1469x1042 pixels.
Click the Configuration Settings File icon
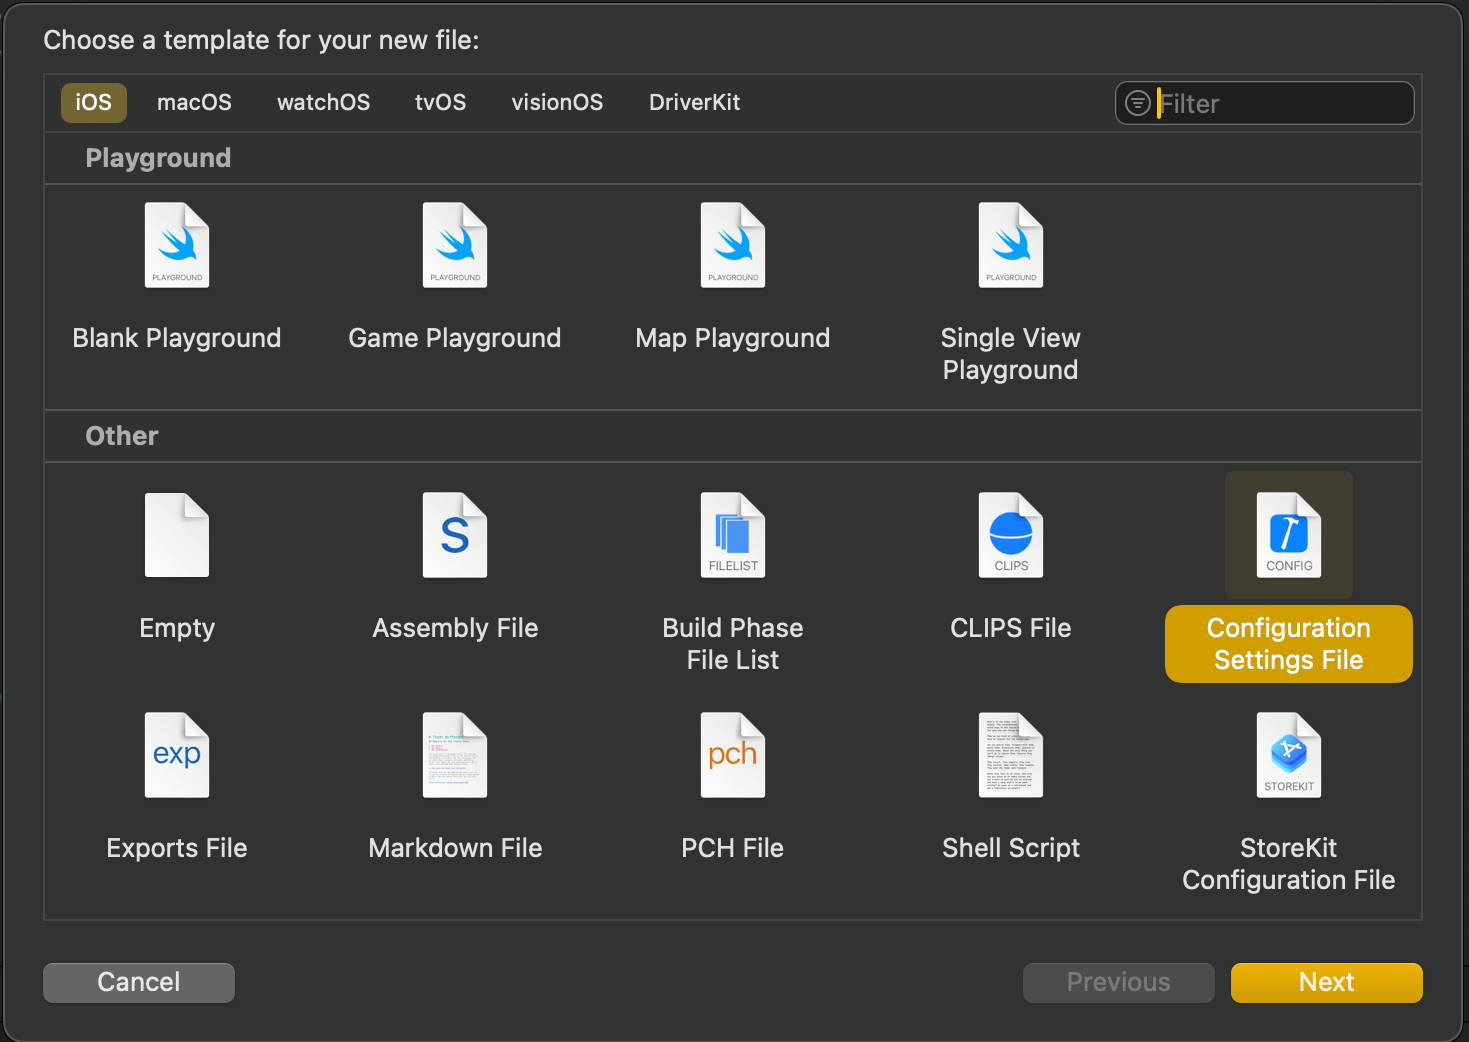pos(1289,535)
